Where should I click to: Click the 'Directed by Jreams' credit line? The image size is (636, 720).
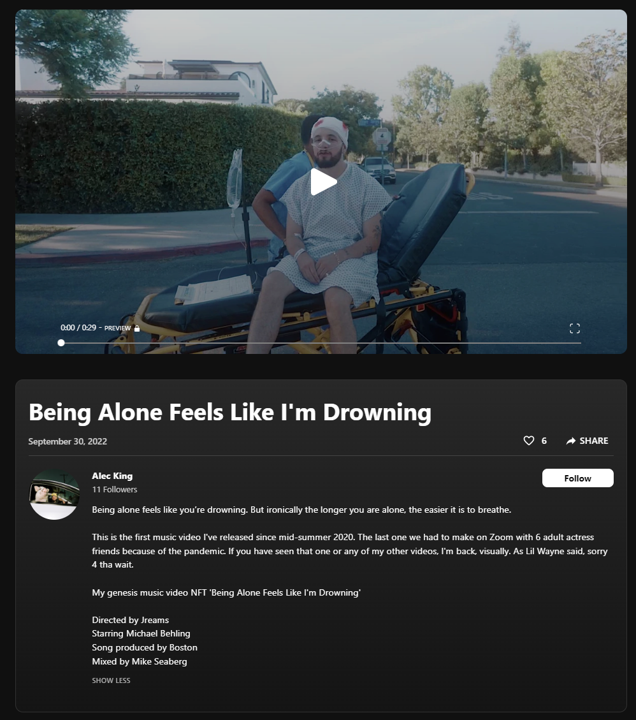point(130,620)
